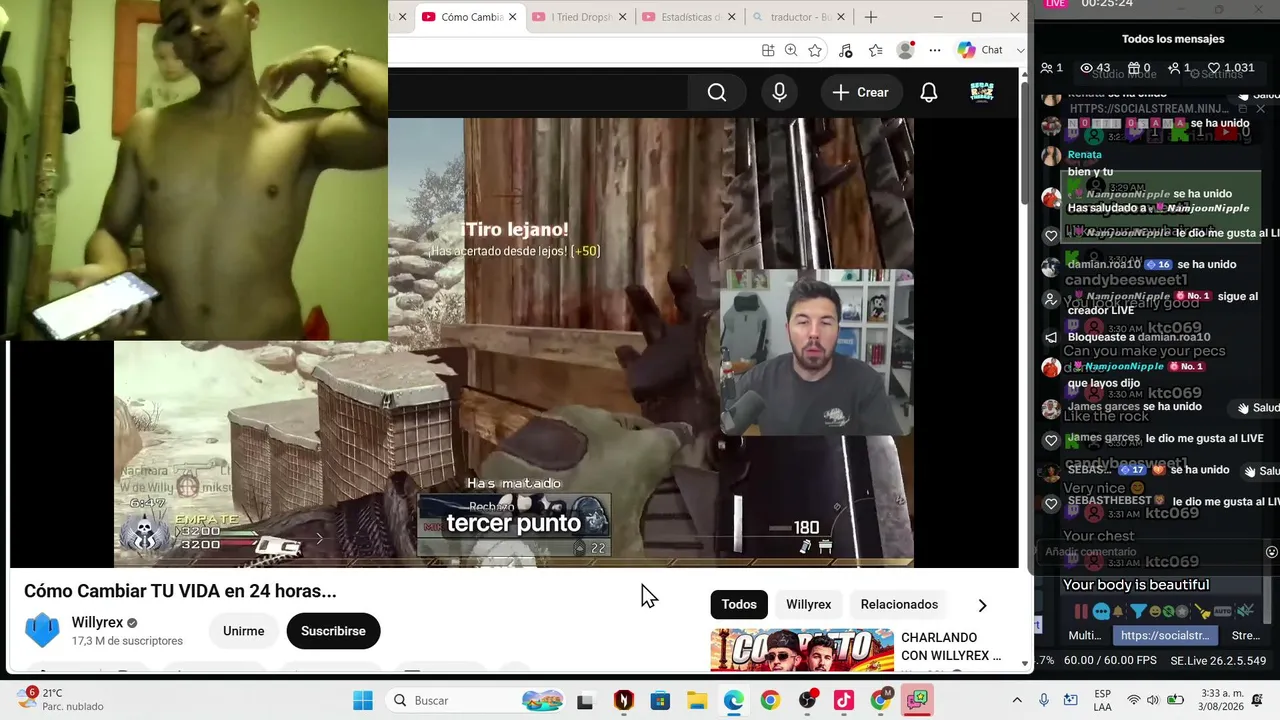Open the Willyrex channel name link

96,622
